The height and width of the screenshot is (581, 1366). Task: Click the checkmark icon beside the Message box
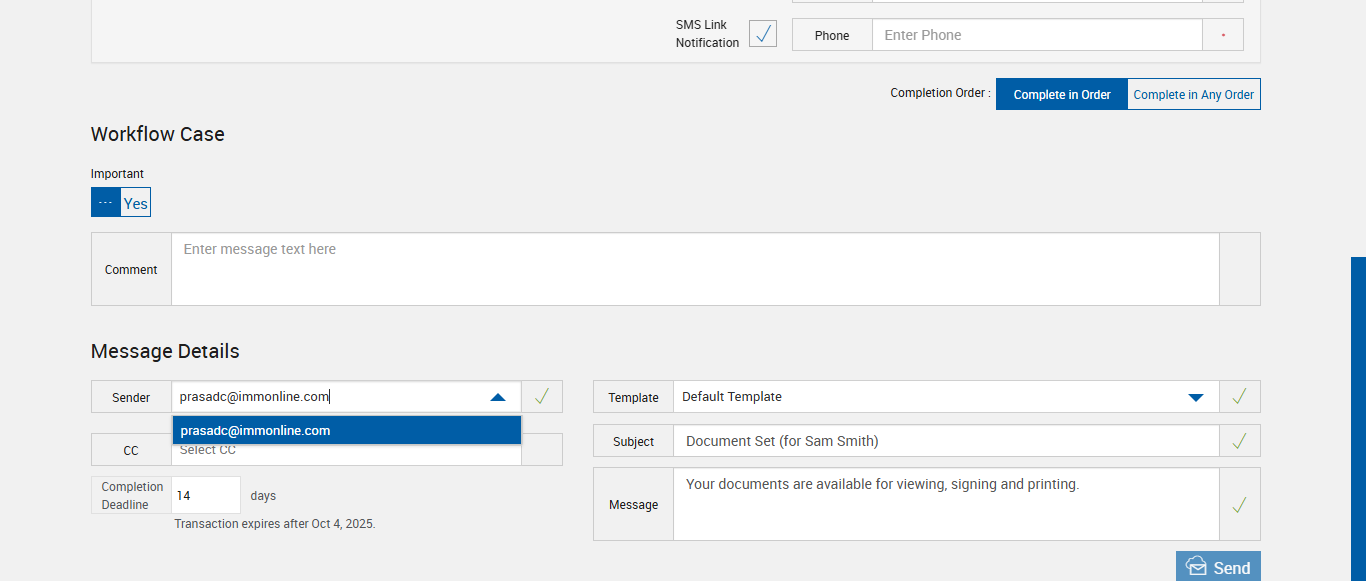[x=1239, y=505]
